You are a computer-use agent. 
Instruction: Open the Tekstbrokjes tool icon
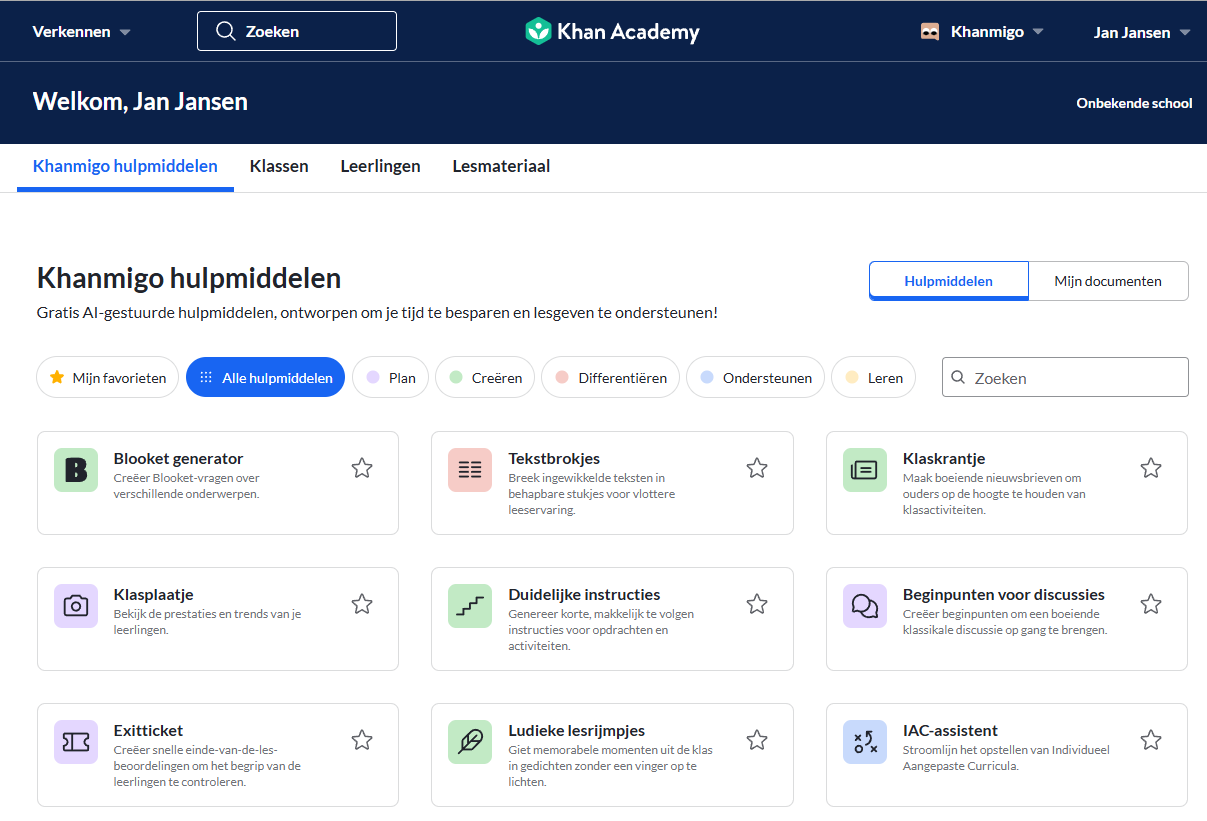coord(470,470)
